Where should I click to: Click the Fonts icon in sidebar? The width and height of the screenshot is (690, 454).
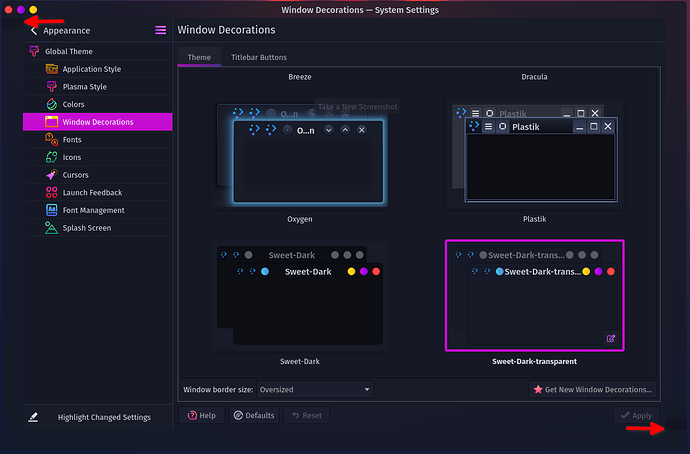[51, 139]
